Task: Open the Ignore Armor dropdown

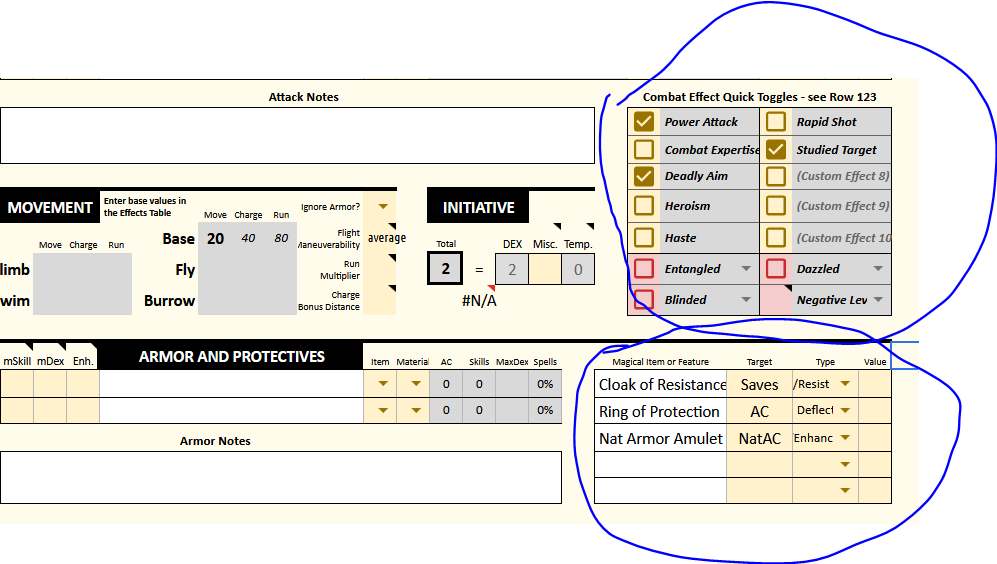Action: click(x=383, y=207)
